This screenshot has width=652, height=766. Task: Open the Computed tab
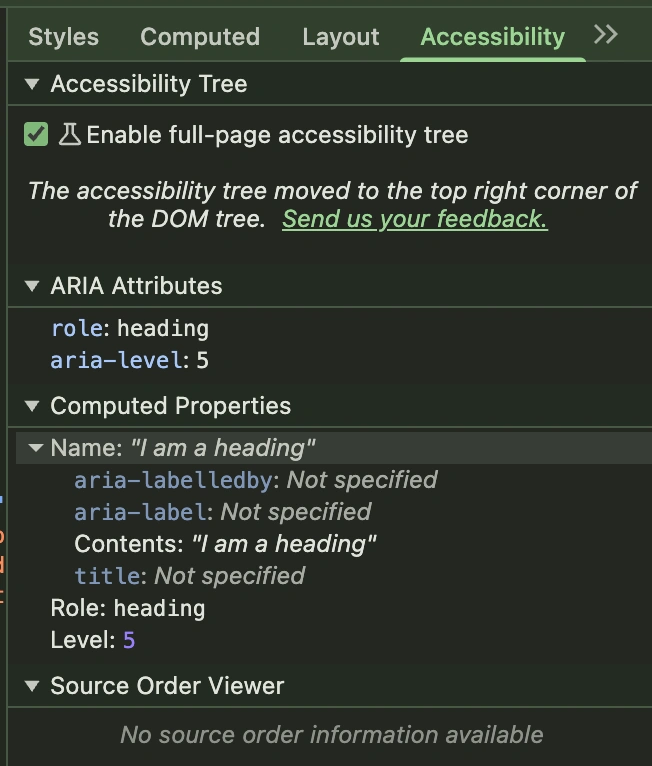pos(200,37)
